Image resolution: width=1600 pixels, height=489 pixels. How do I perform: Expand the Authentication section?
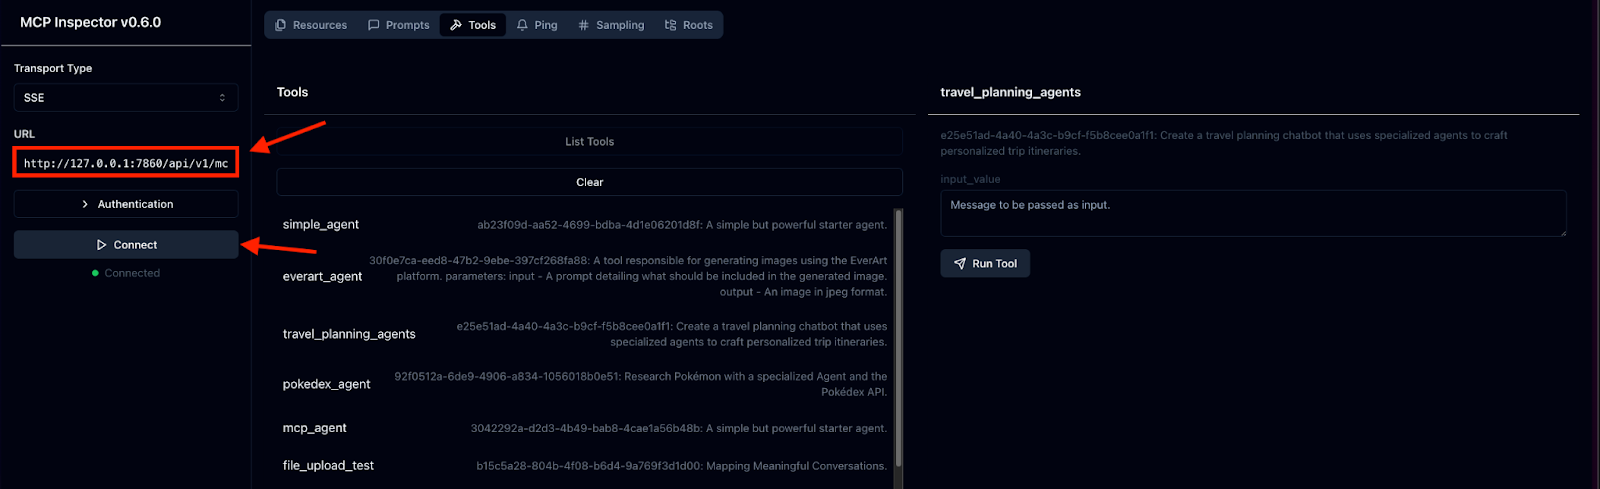tap(126, 204)
